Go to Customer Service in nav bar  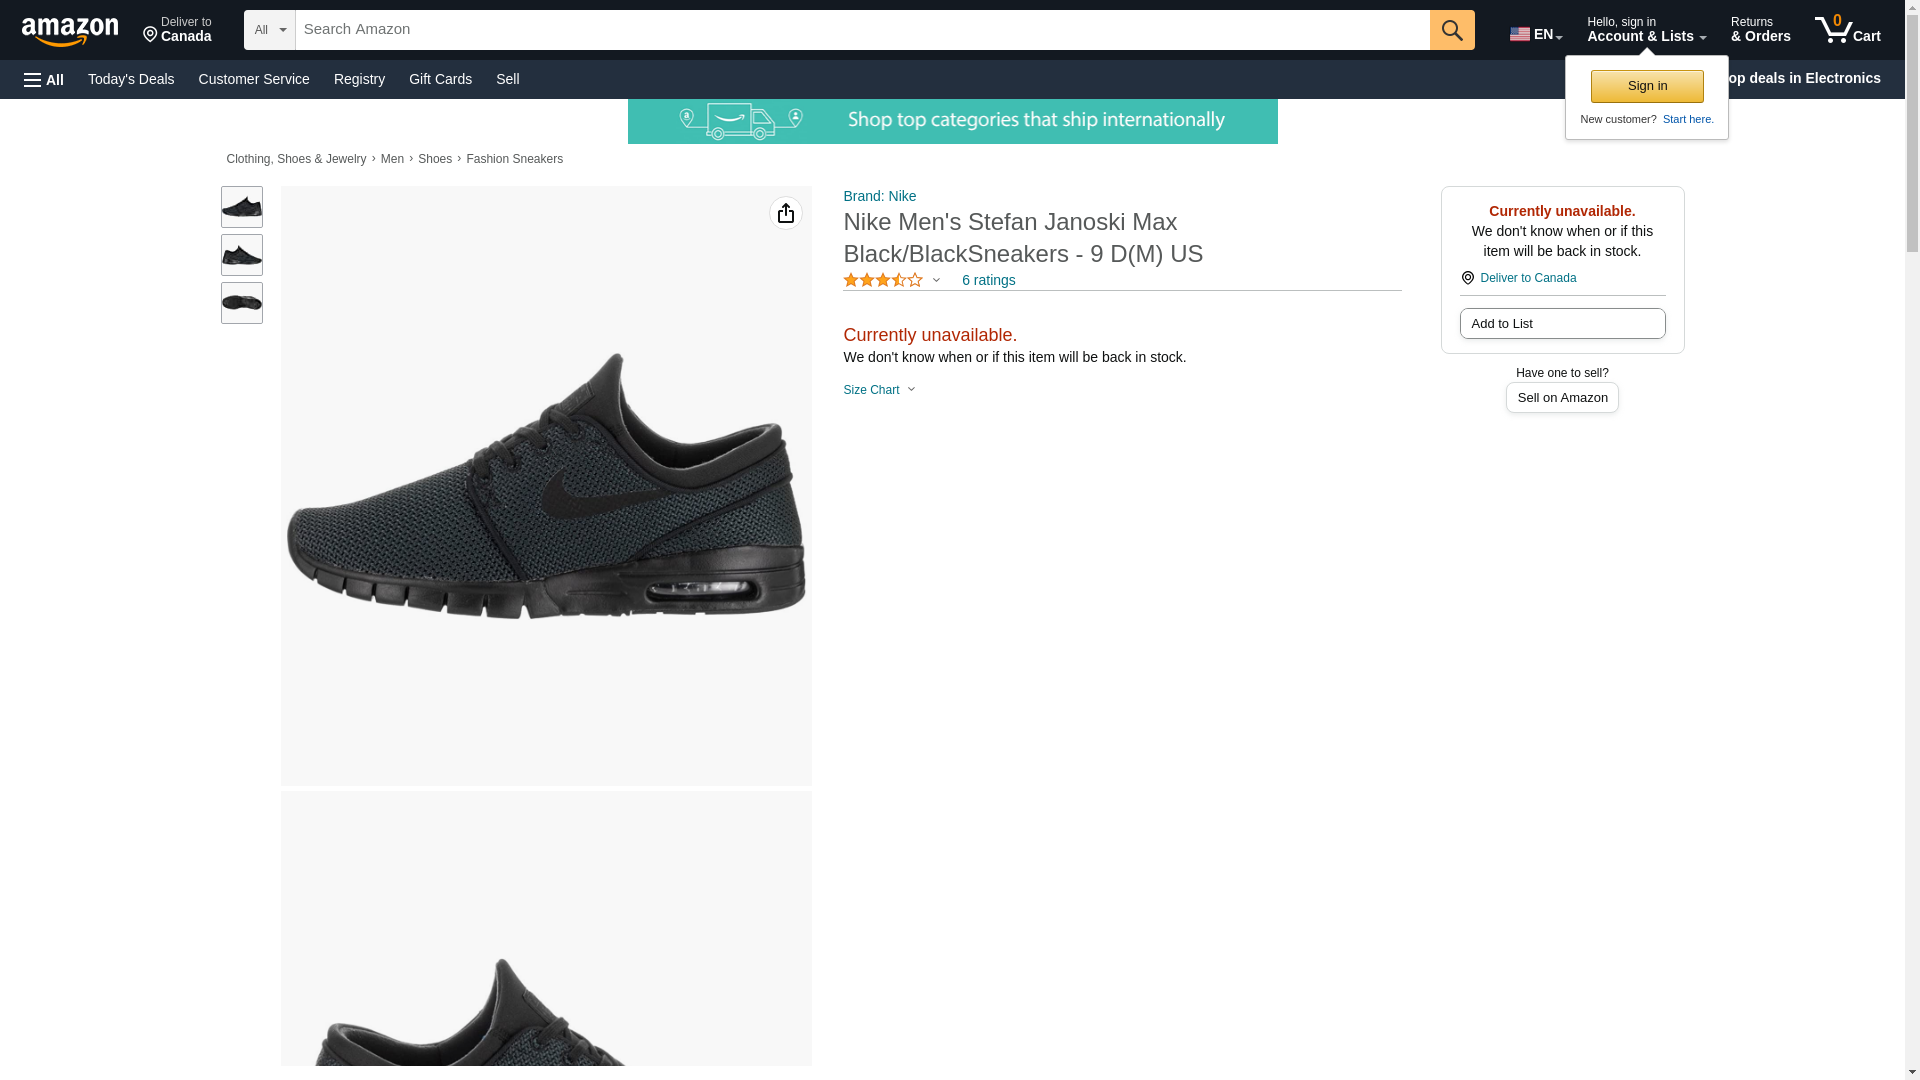click(254, 79)
